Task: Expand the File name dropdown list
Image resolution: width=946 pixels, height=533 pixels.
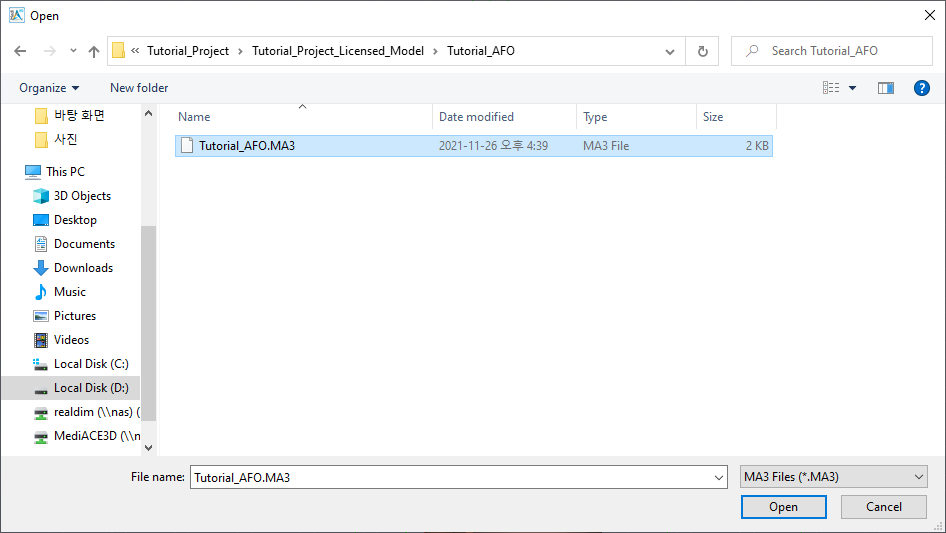Action: [719, 477]
